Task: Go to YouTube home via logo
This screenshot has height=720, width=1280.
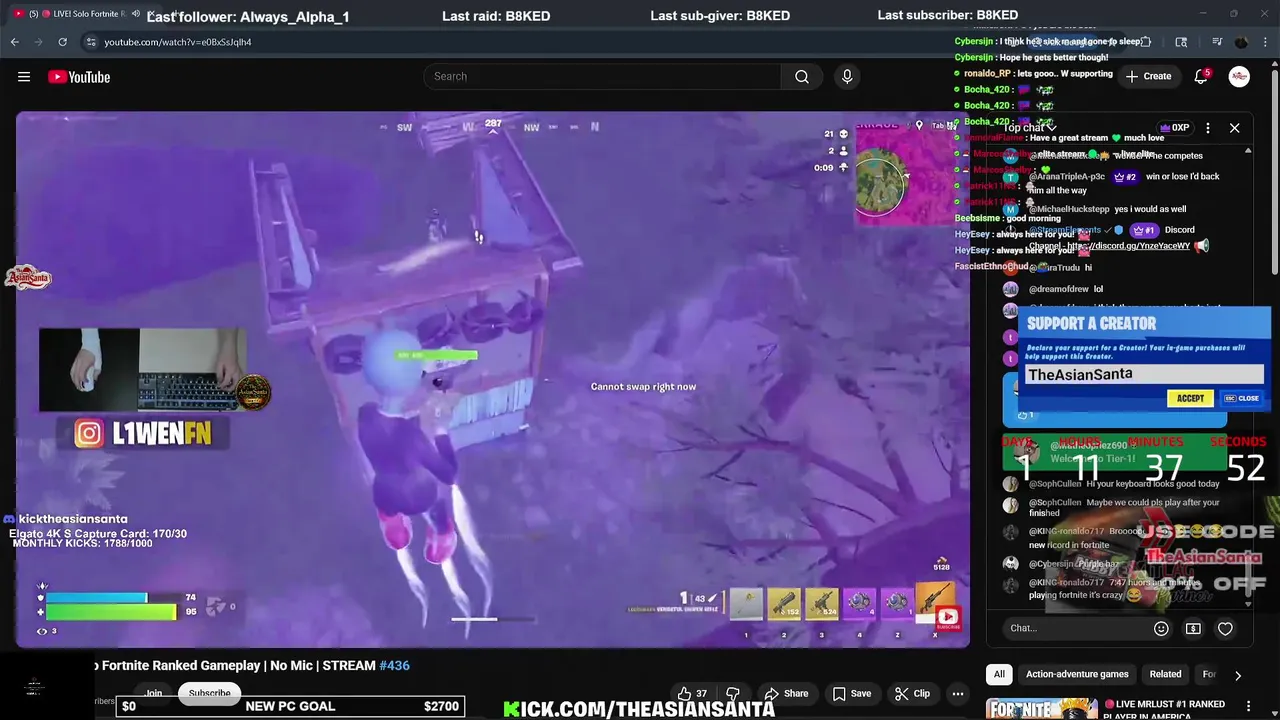Action: (79, 77)
